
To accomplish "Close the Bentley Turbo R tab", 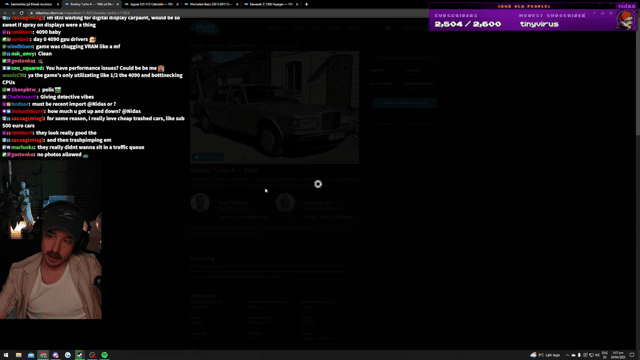I will click(118, 4).
